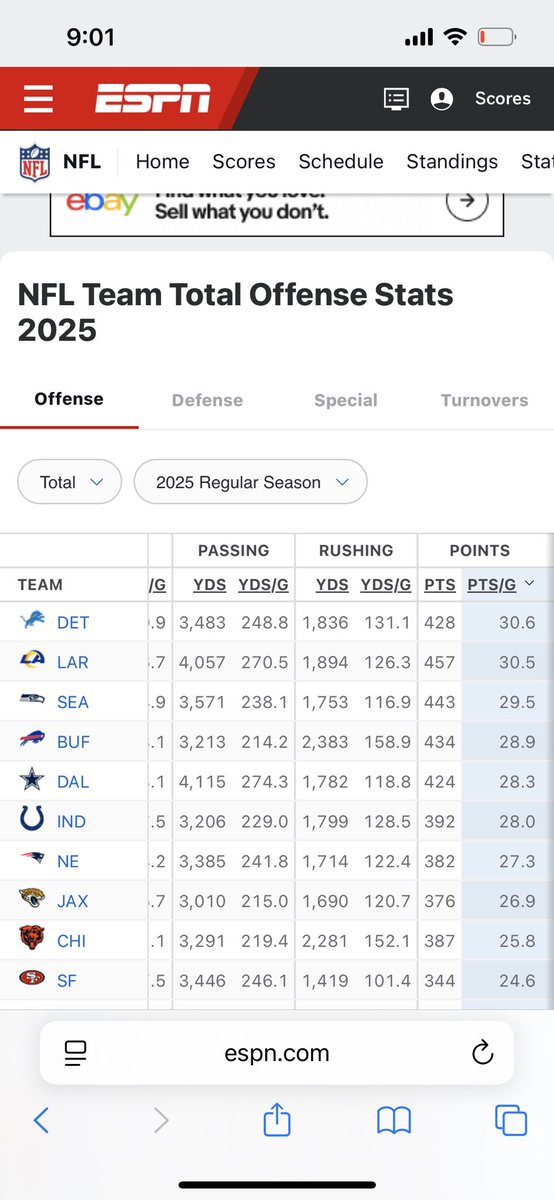Viewport: 554px width, 1200px height.
Task: Switch to the Defense tab
Action: tap(205, 400)
